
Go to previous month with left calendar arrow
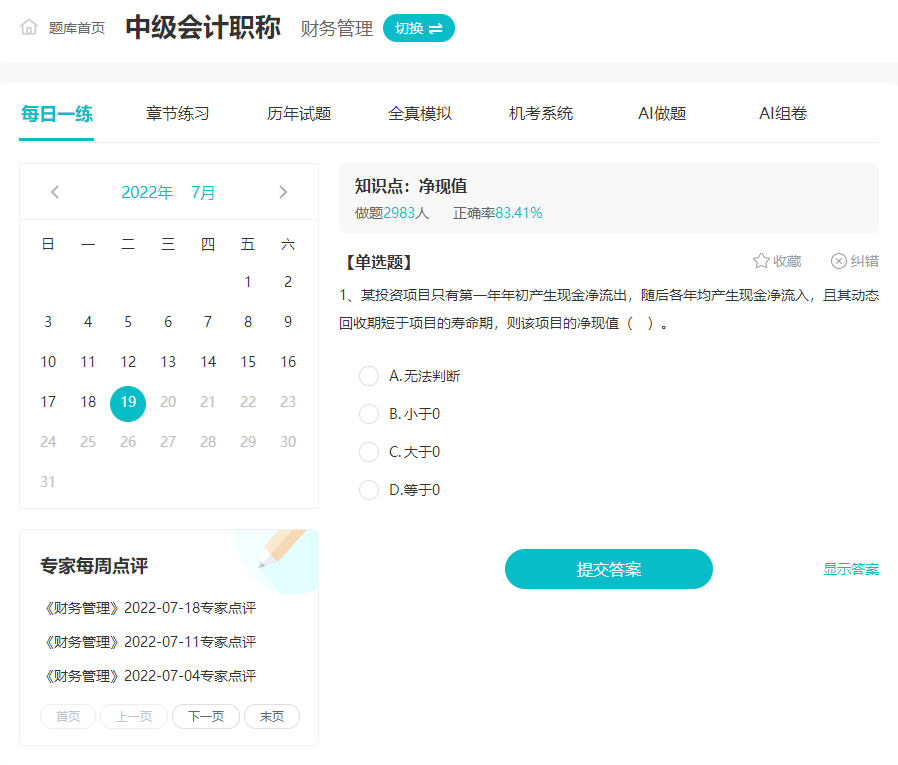pyautogui.click(x=54, y=192)
